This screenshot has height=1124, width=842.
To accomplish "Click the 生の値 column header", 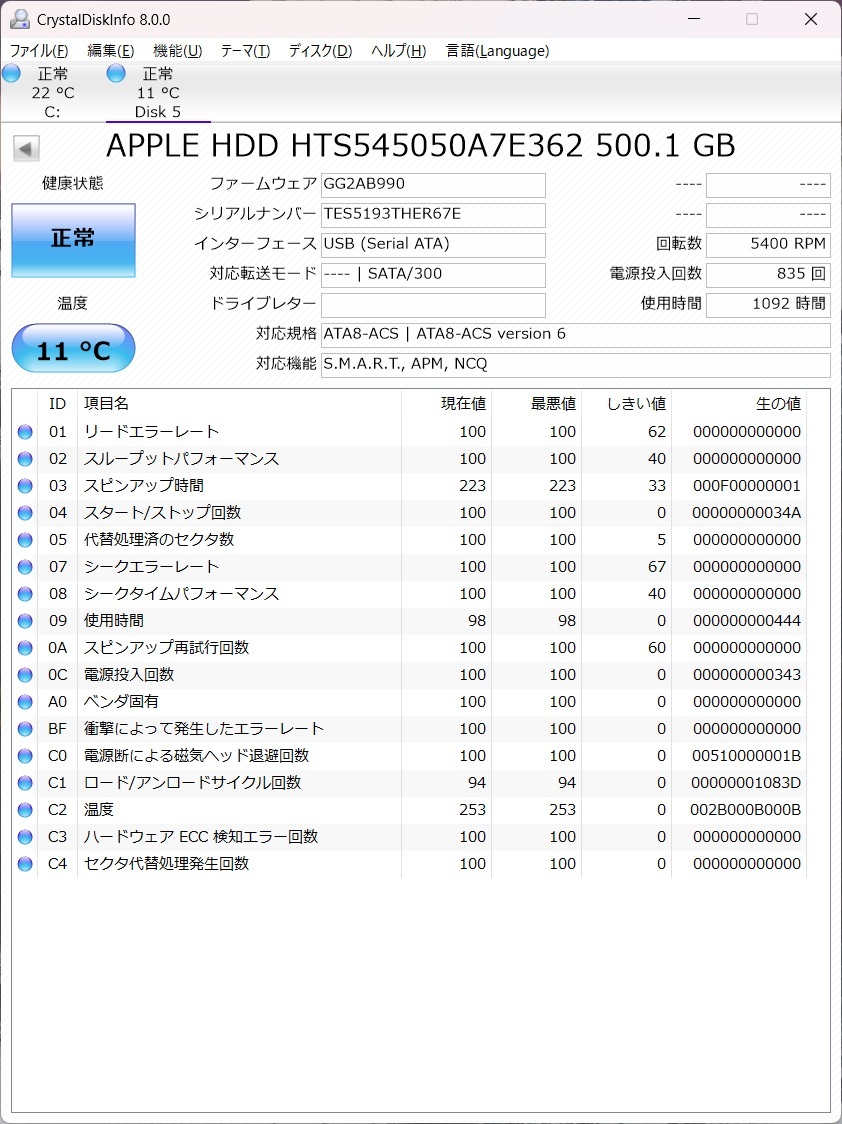I will 739,404.
